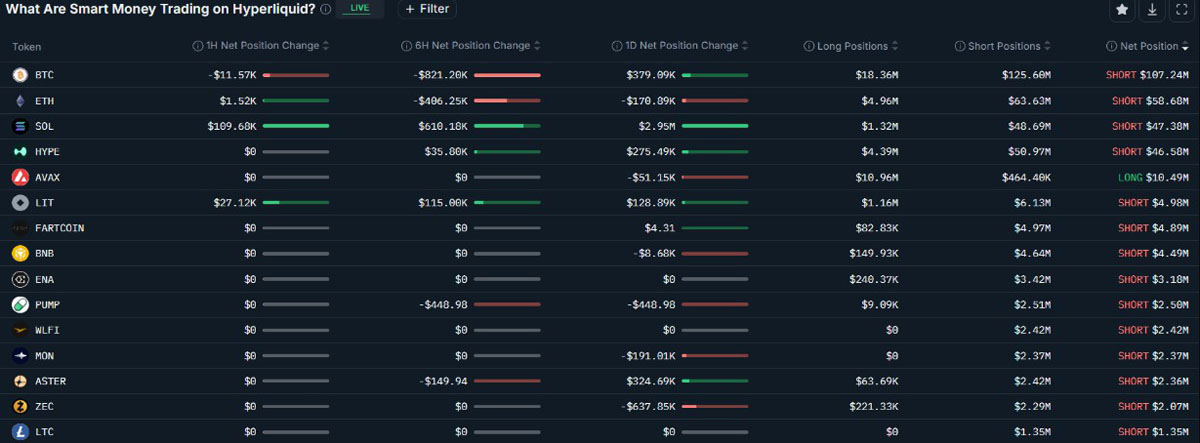Click the fullscreen expand icon
1200x443 pixels.
click(1181, 10)
